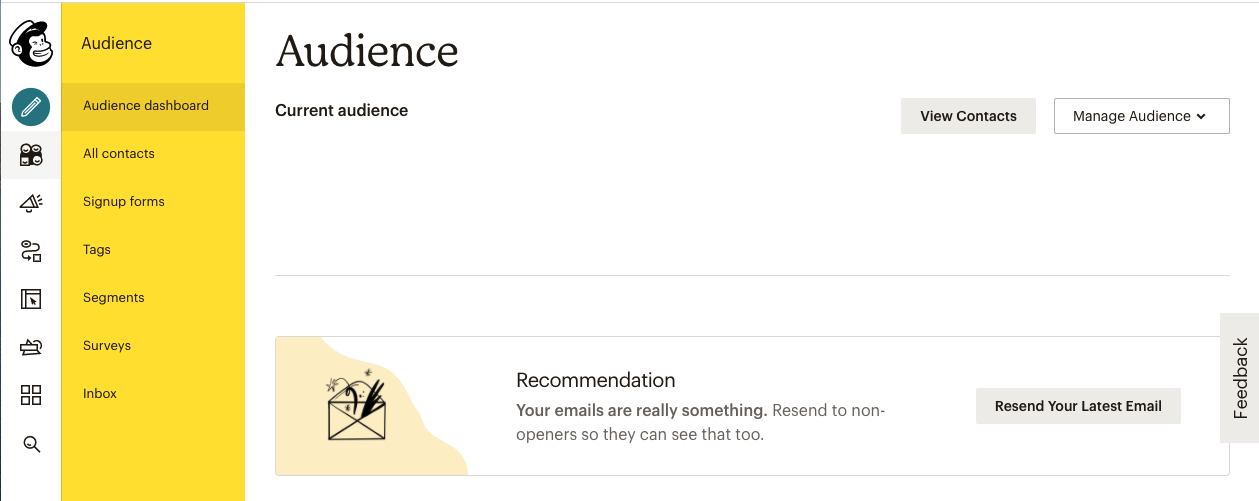Screen dimensions: 1259x501
Task: Click the View Contacts button
Action: pos(968,116)
